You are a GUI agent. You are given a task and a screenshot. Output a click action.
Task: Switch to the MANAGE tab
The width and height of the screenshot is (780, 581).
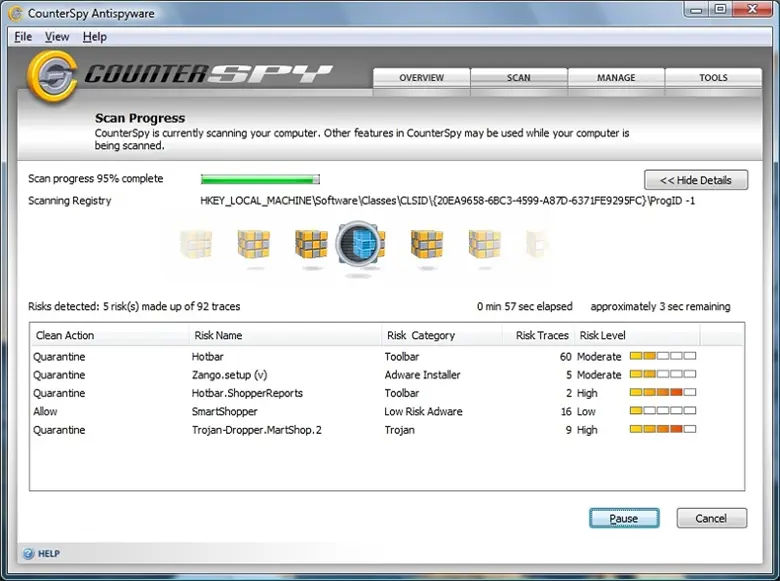pyautogui.click(x=616, y=78)
